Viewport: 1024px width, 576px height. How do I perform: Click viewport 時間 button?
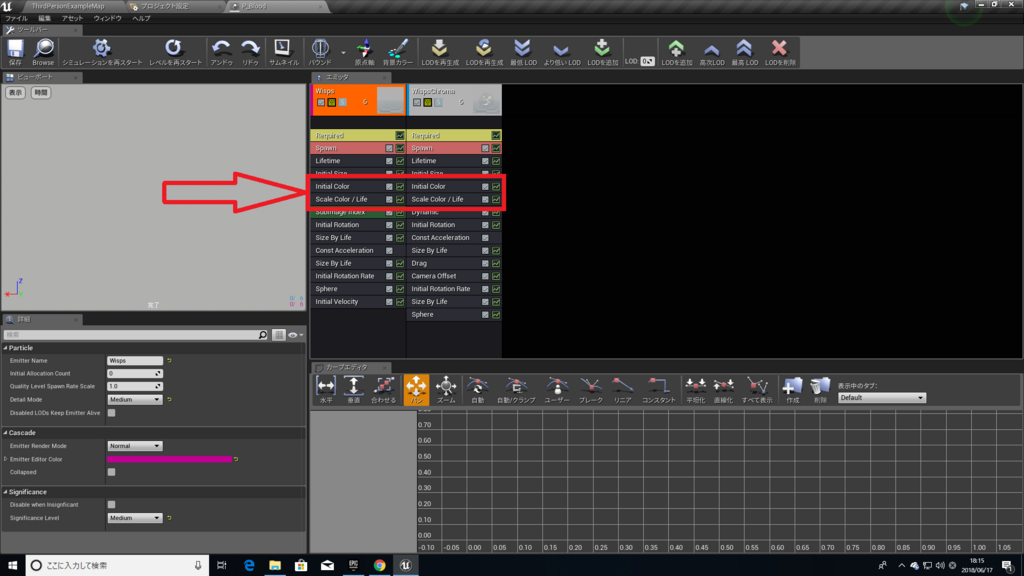point(40,93)
